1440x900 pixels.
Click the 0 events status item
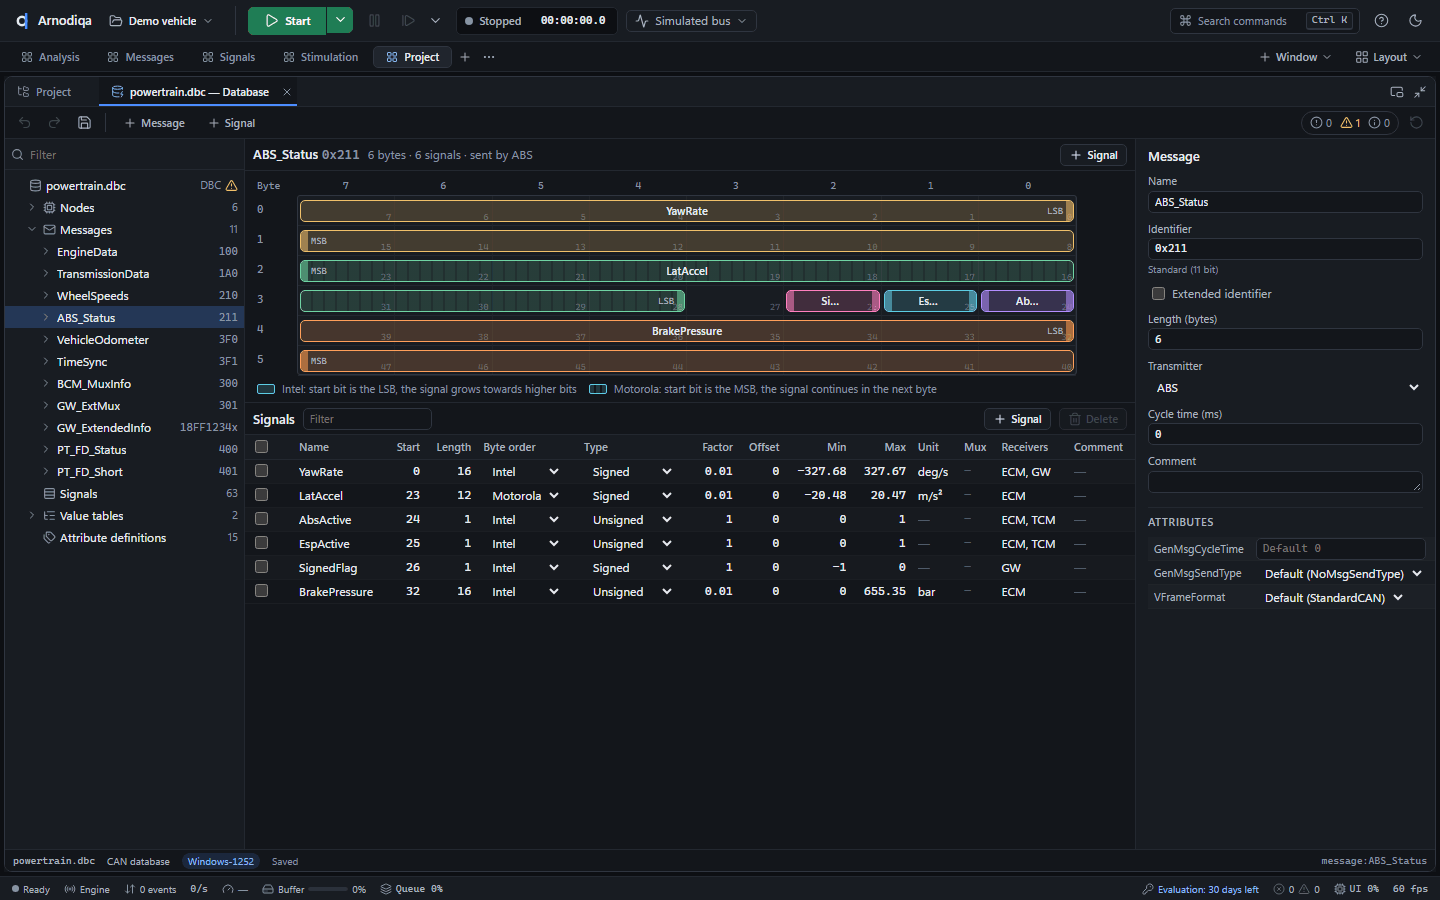150,889
